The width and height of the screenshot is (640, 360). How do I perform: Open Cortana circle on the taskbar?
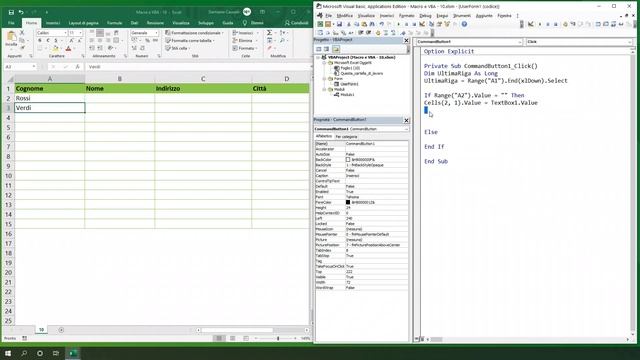point(40,353)
